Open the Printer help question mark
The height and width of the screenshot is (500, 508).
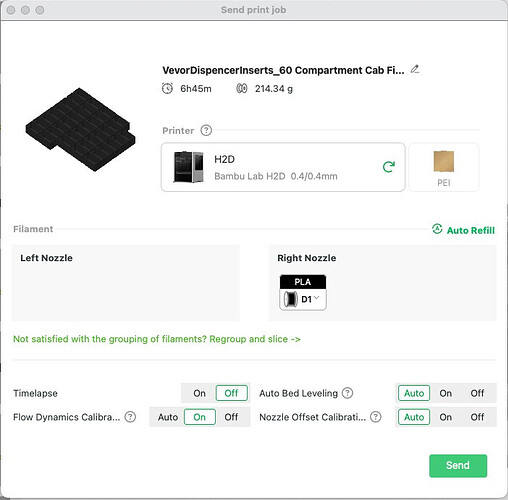coord(206,130)
